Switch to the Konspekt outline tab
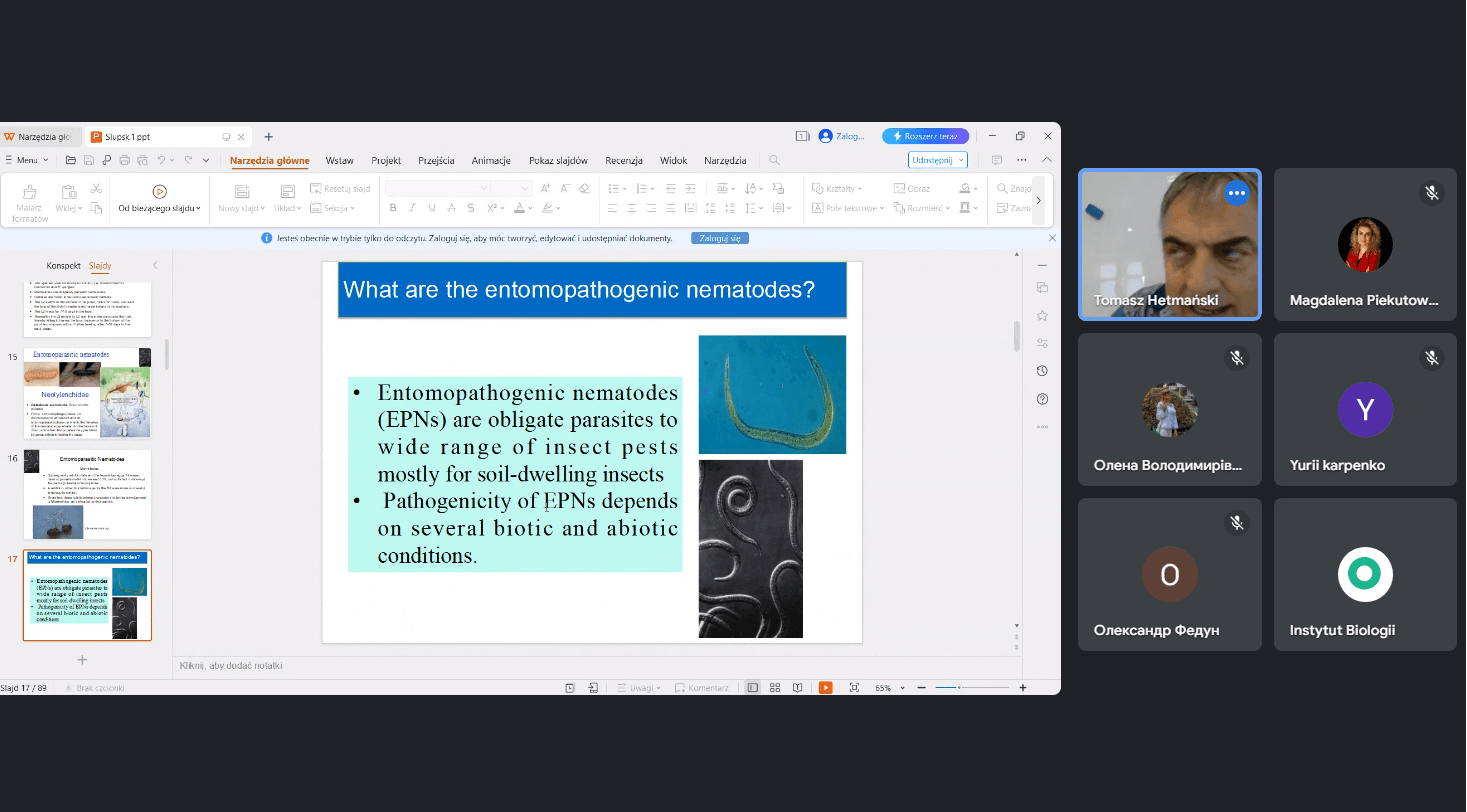1467x812 pixels. pos(63,266)
